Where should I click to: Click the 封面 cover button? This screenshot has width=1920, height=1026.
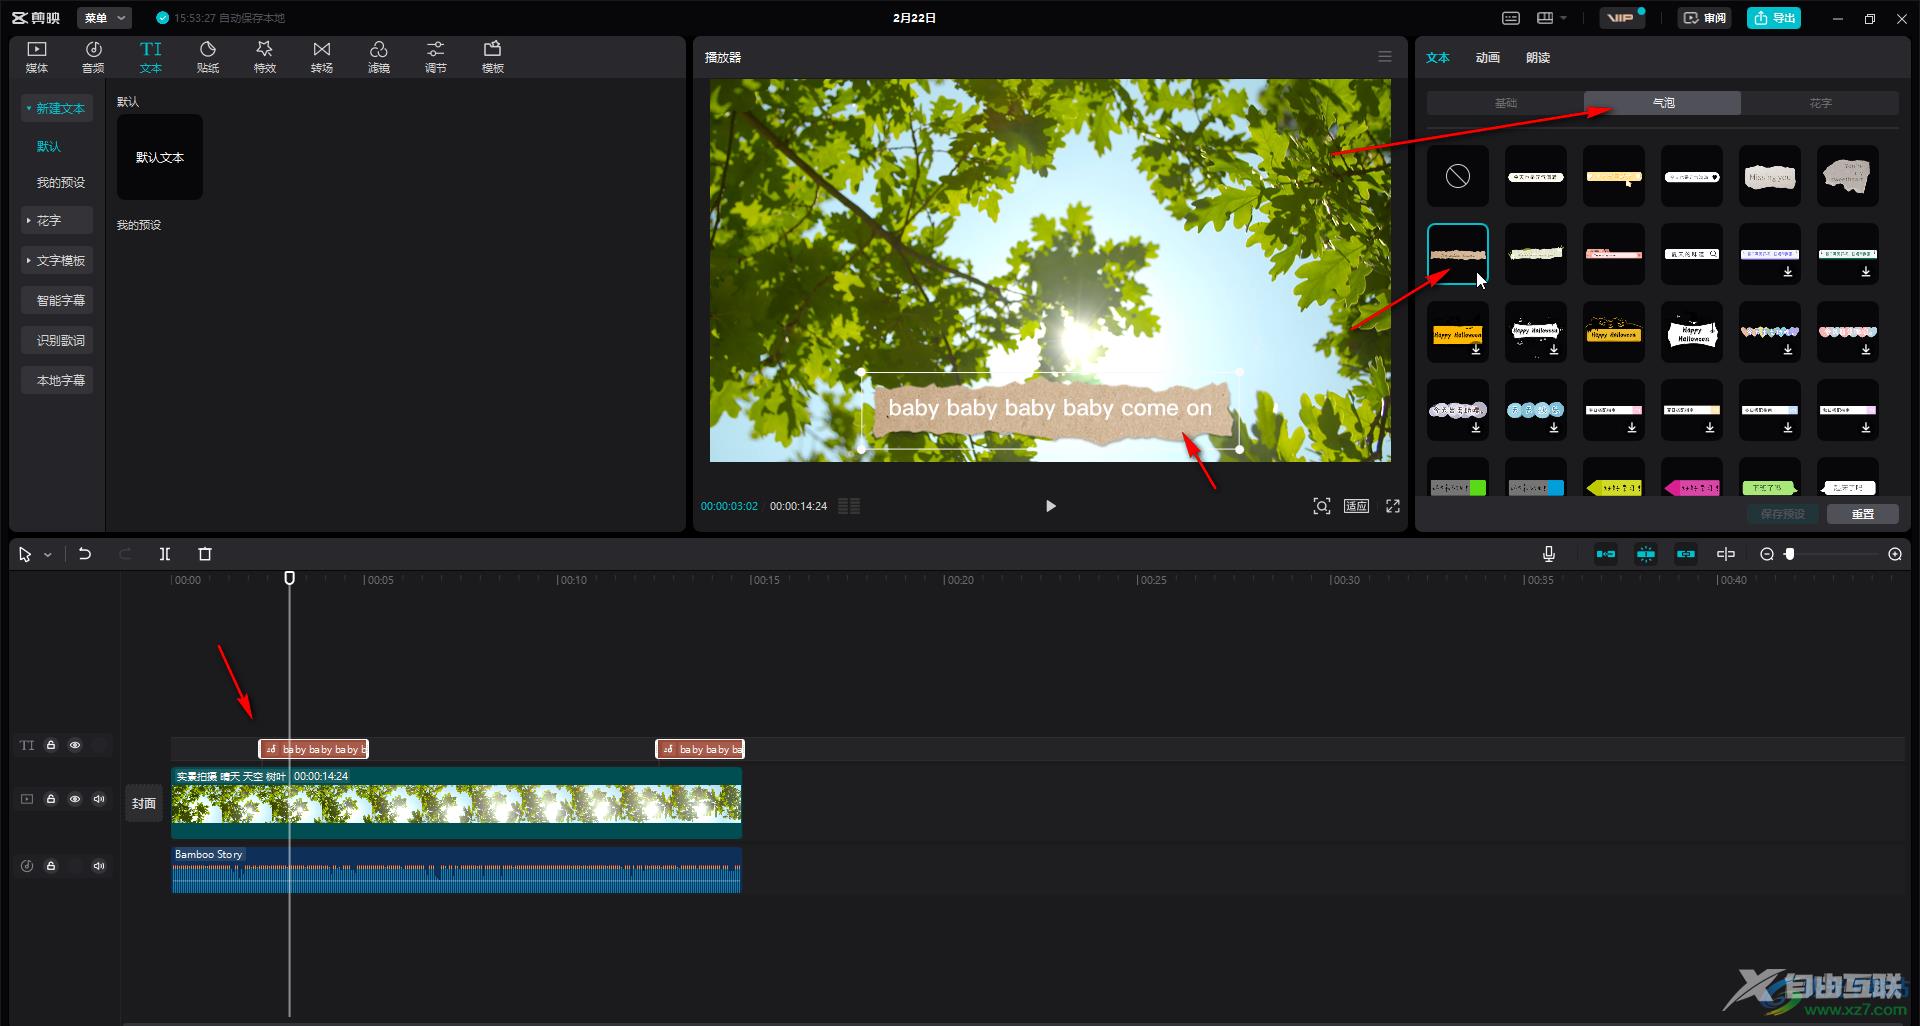pos(144,803)
